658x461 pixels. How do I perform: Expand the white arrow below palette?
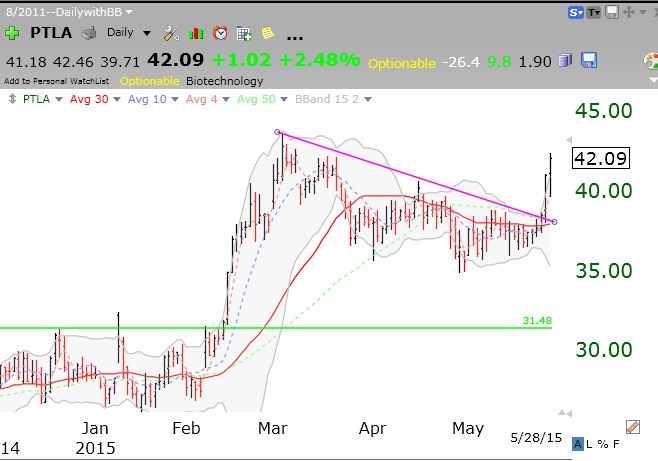(653, 79)
